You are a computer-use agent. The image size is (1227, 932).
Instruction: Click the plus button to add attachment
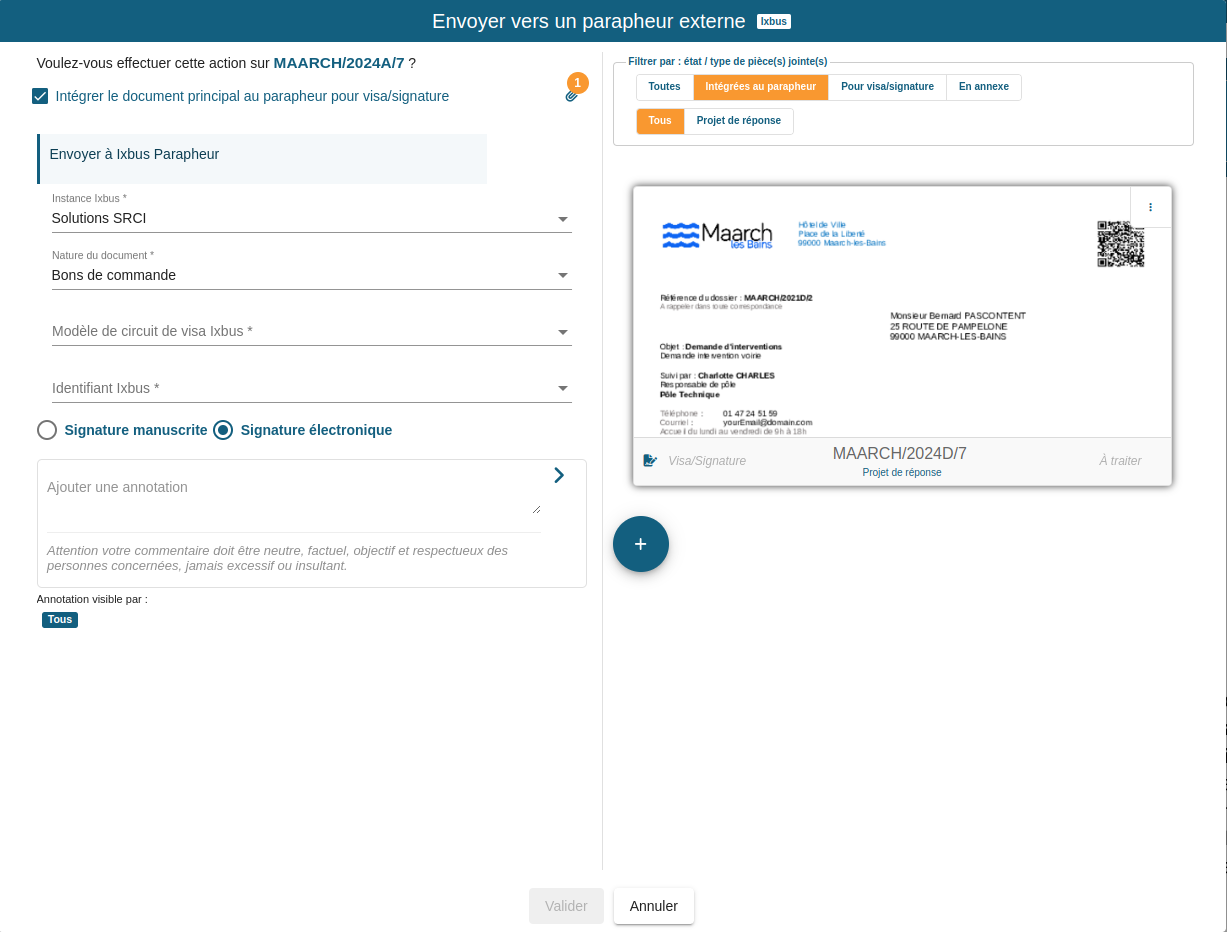click(640, 544)
